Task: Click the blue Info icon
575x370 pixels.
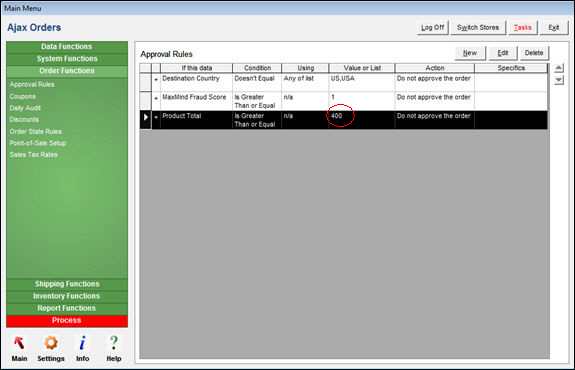Action: [x=83, y=343]
